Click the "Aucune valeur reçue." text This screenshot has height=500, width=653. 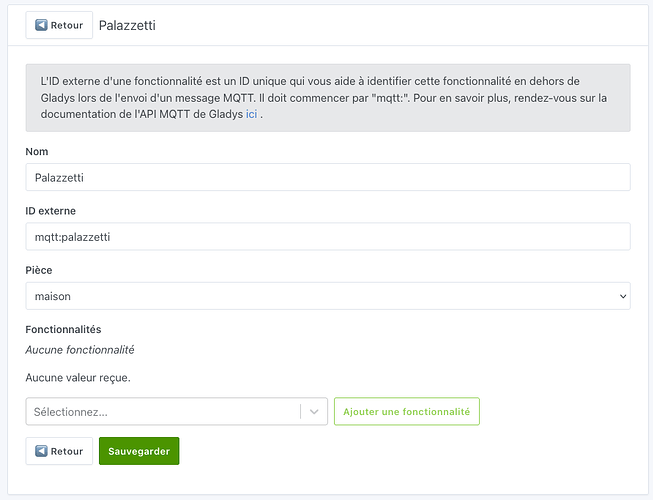click(x=78, y=377)
